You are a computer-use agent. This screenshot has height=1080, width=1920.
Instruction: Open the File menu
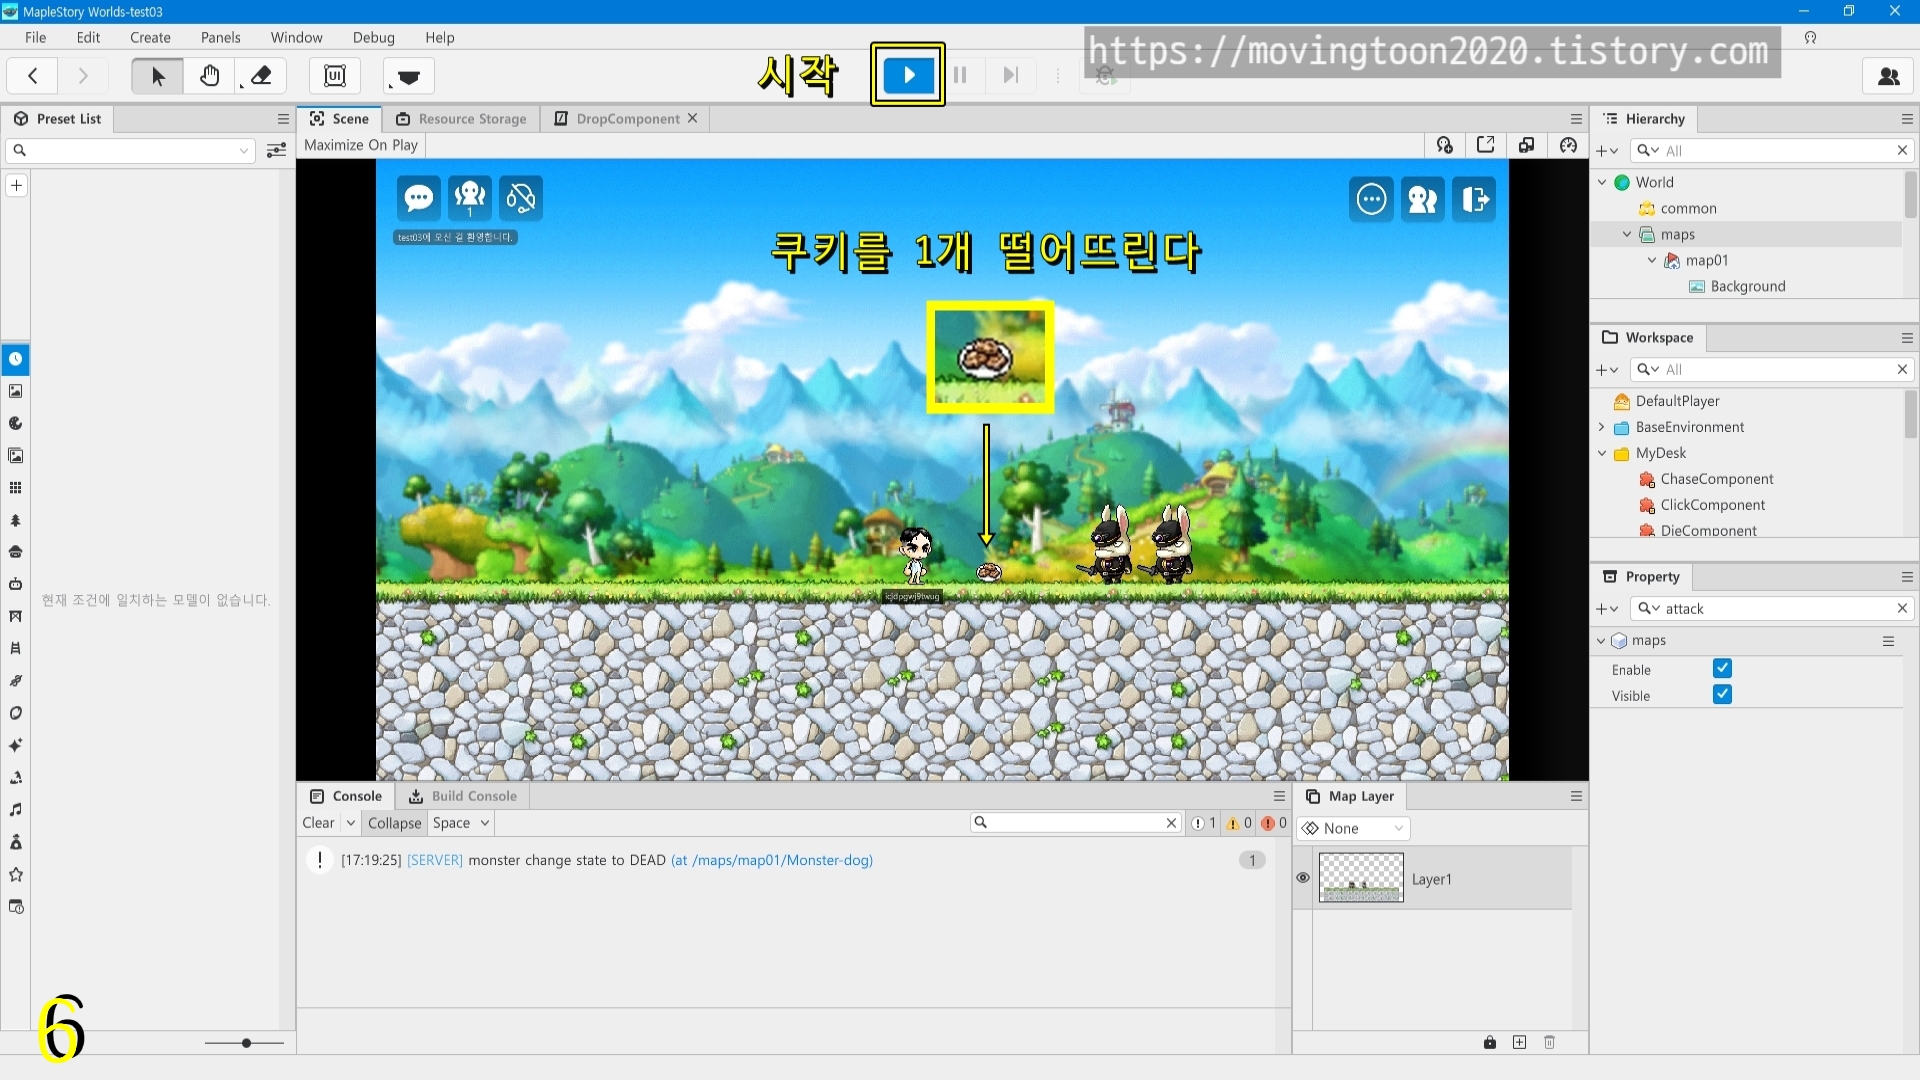tap(35, 37)
